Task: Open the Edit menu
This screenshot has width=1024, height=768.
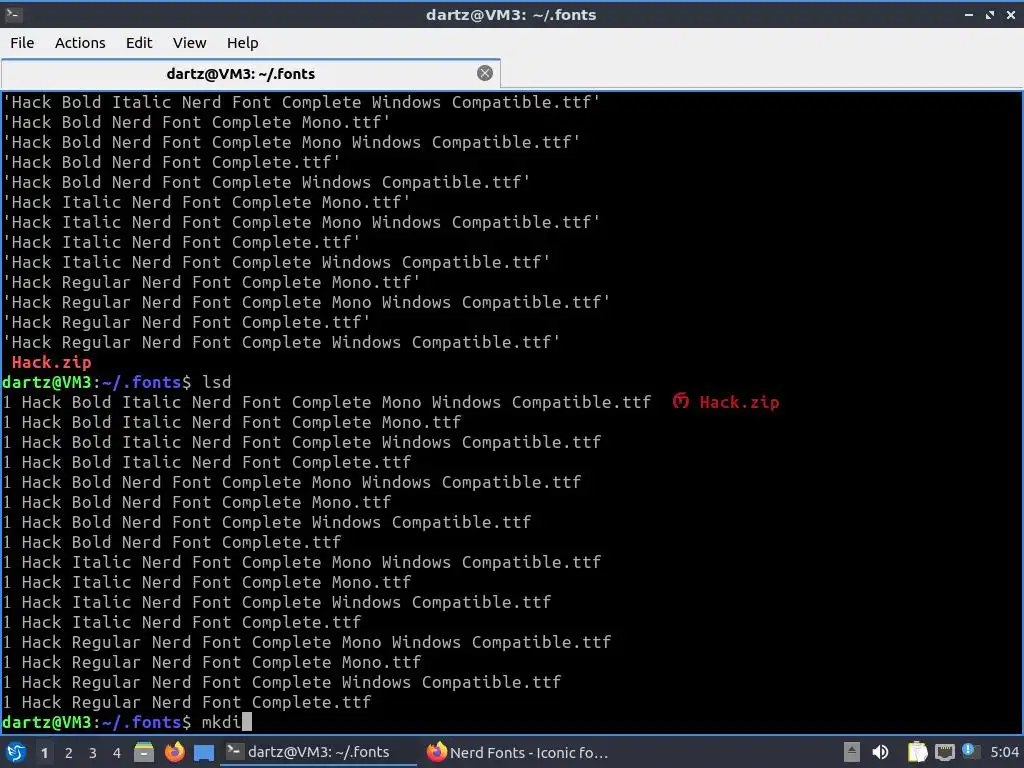Action: coord(138,43)
